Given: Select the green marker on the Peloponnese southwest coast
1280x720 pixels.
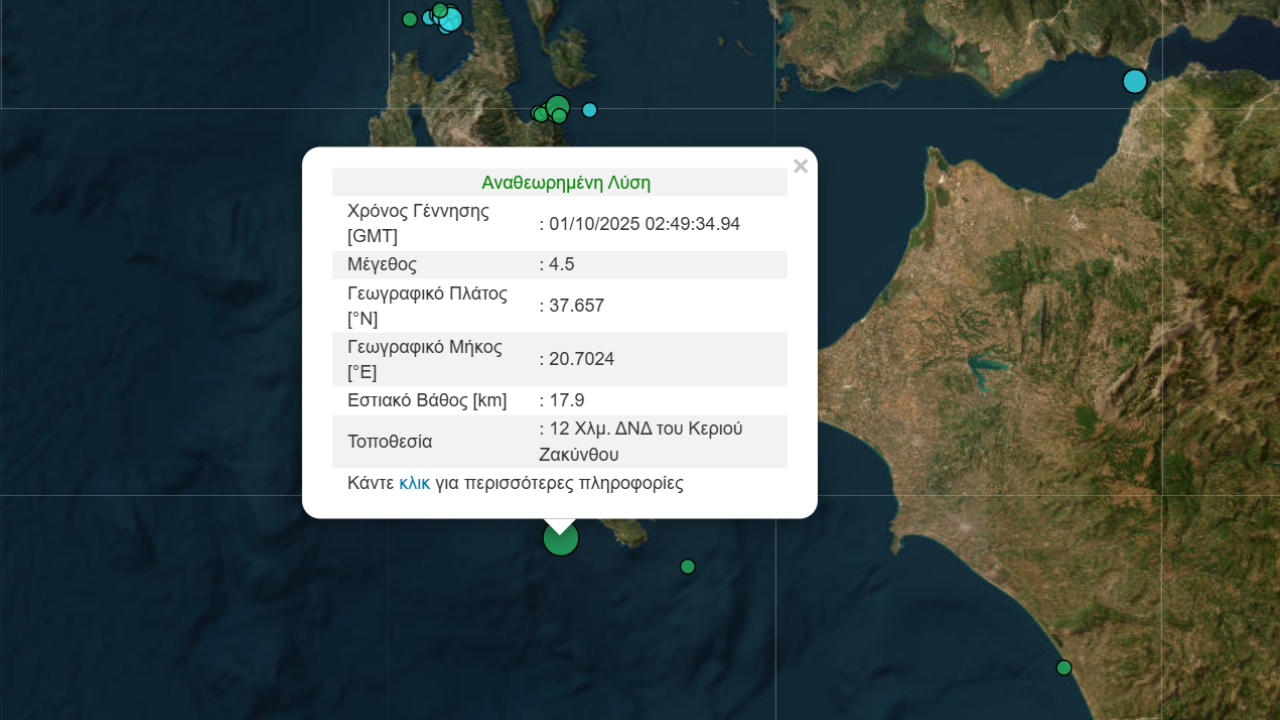Looking at the screenshot, I should click(x=1064, y=668).
